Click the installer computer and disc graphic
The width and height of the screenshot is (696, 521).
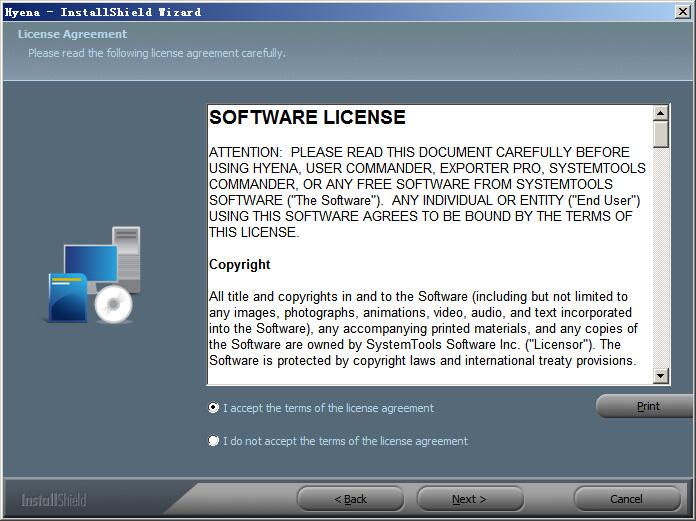coord(94,275)
